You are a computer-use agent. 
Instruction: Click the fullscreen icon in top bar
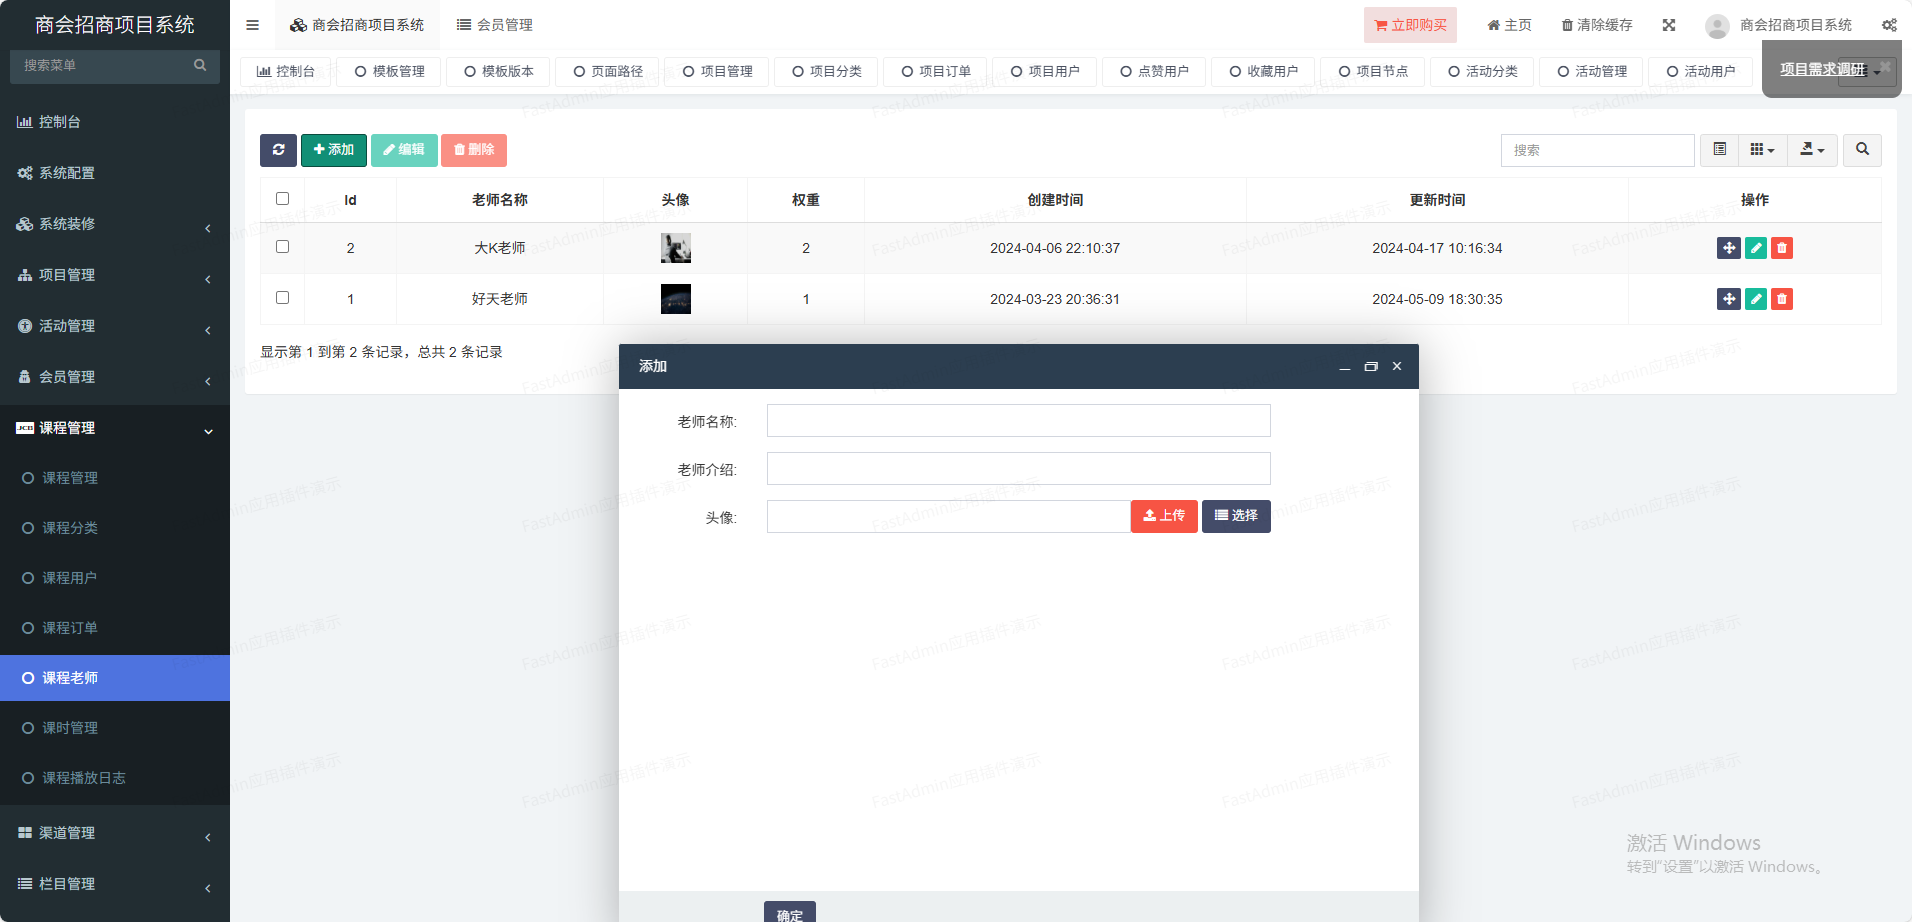click(x=1669, y=25)
